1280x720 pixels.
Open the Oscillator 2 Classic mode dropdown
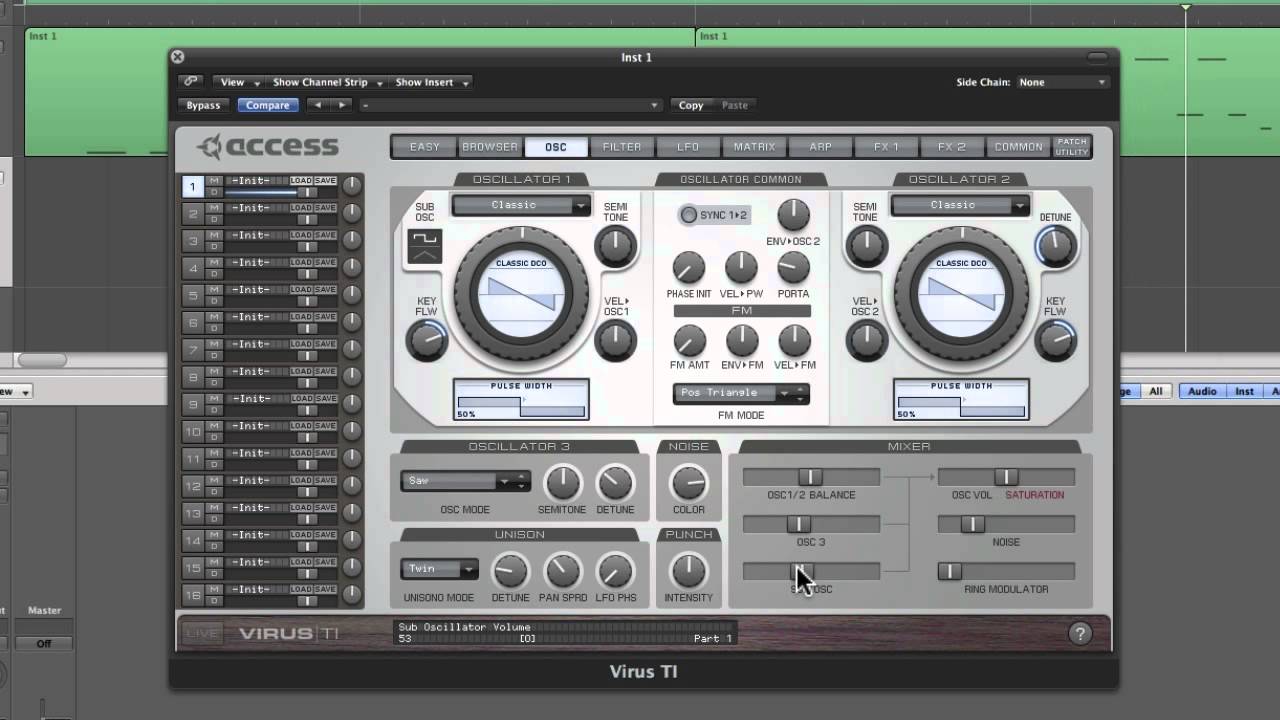[960, 205]
